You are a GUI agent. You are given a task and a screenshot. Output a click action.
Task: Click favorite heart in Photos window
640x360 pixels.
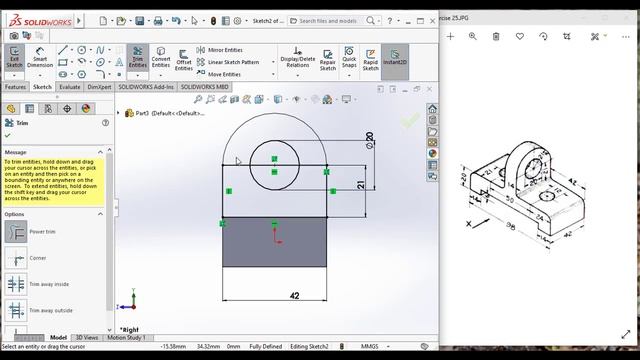point(520,36)
